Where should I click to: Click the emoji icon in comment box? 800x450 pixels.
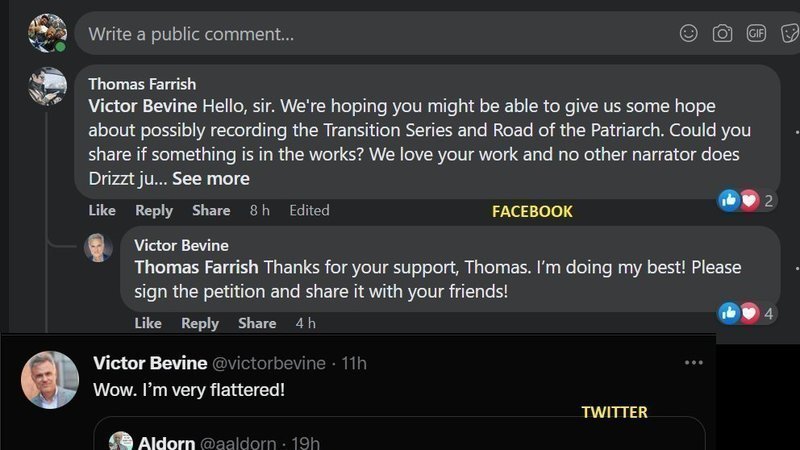tap(688, 33)
